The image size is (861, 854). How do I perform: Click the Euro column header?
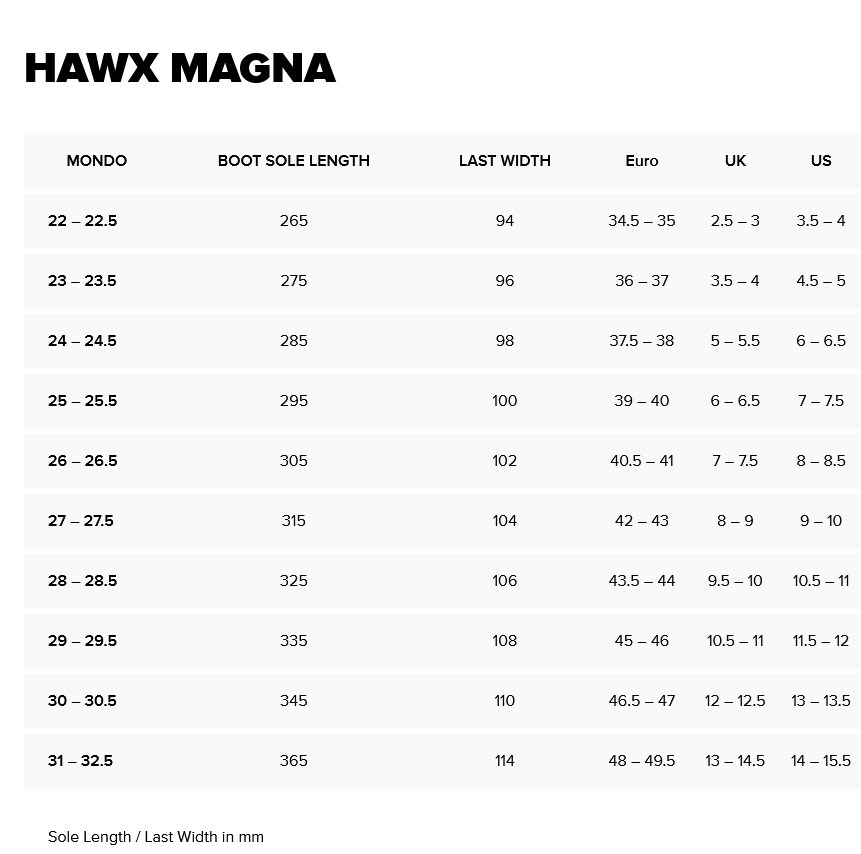[642, 161]
